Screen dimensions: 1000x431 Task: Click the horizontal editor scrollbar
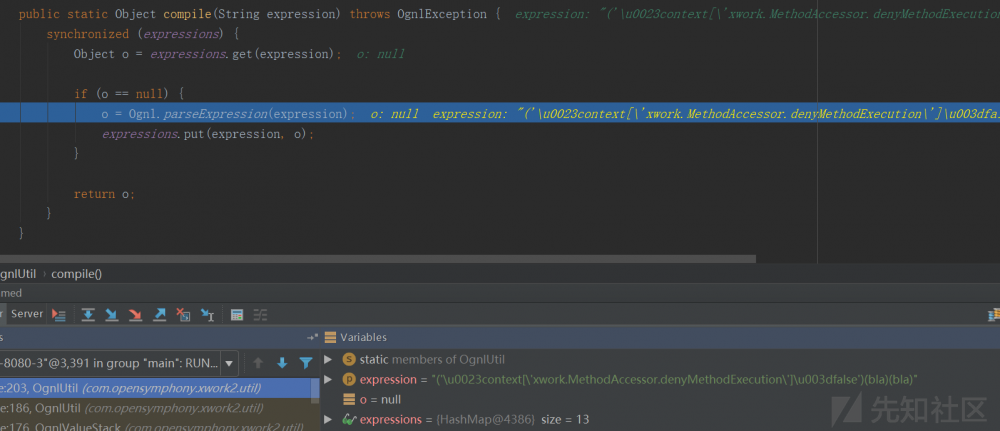tap(378, 259)
